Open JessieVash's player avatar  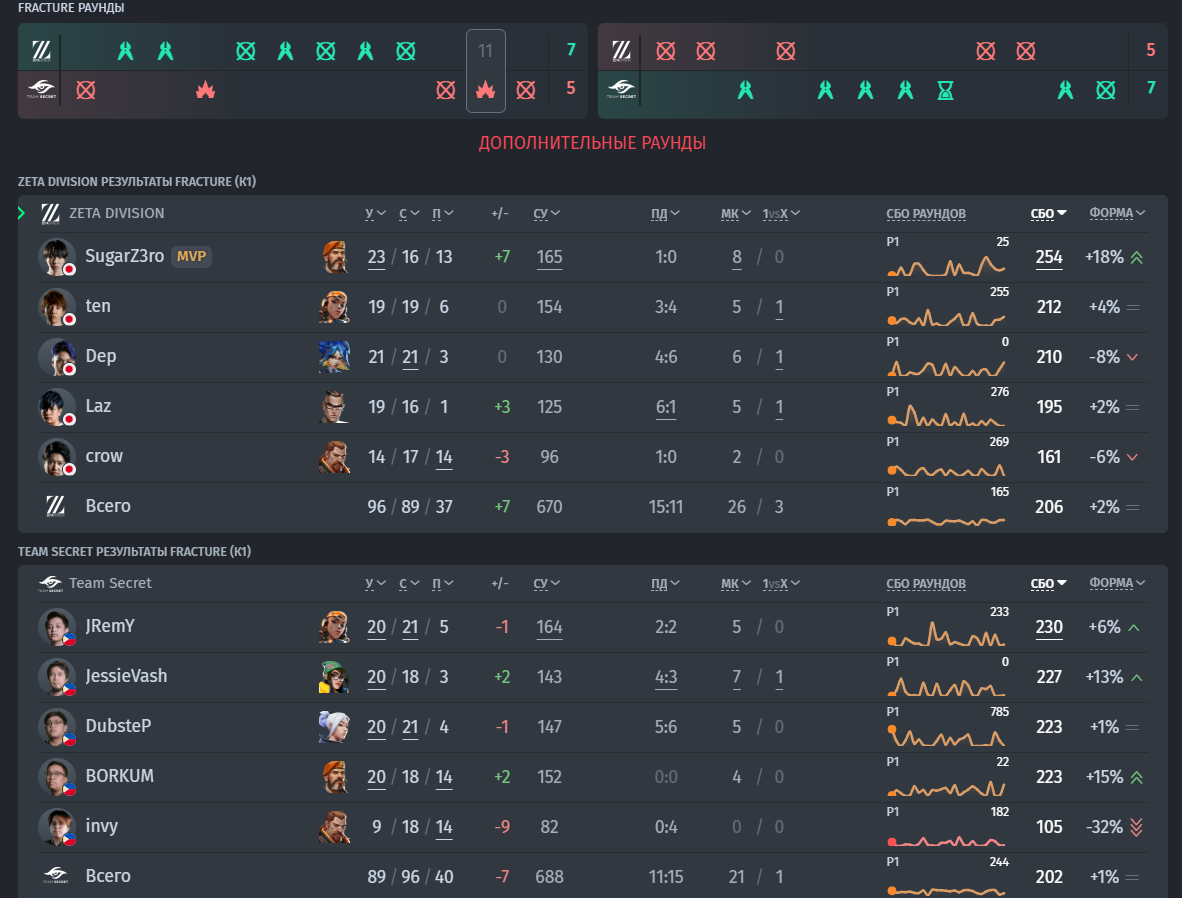pos(57,677)
